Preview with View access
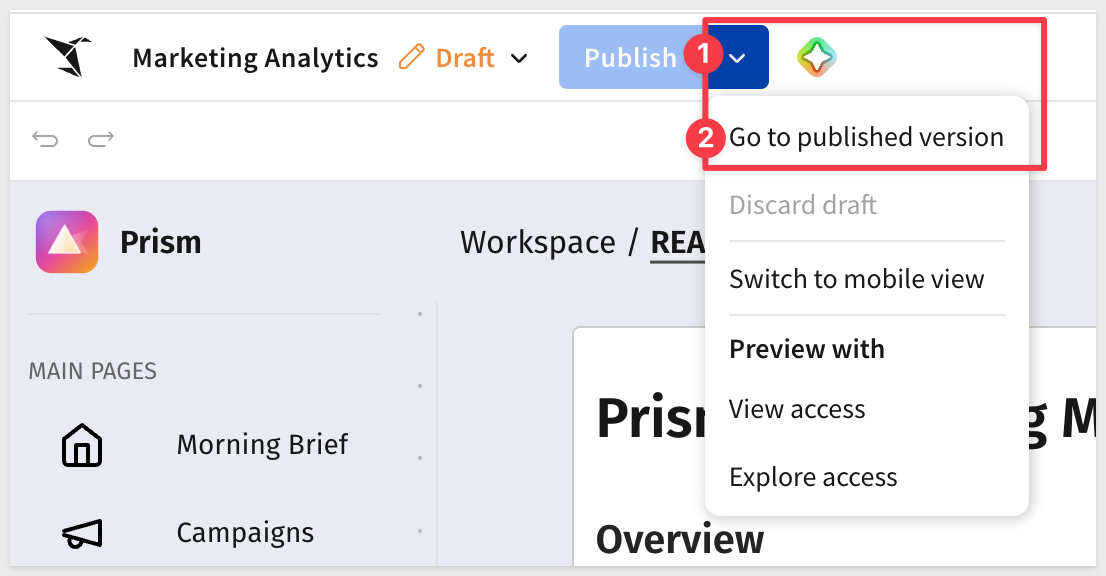The image size is (1106, 576). pos(797,409)
